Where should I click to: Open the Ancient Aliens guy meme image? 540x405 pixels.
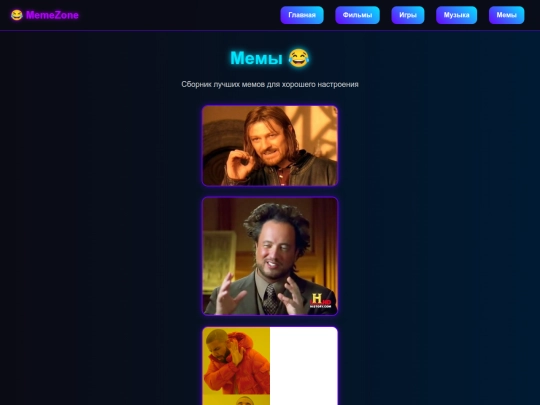(x=270, y=256)
